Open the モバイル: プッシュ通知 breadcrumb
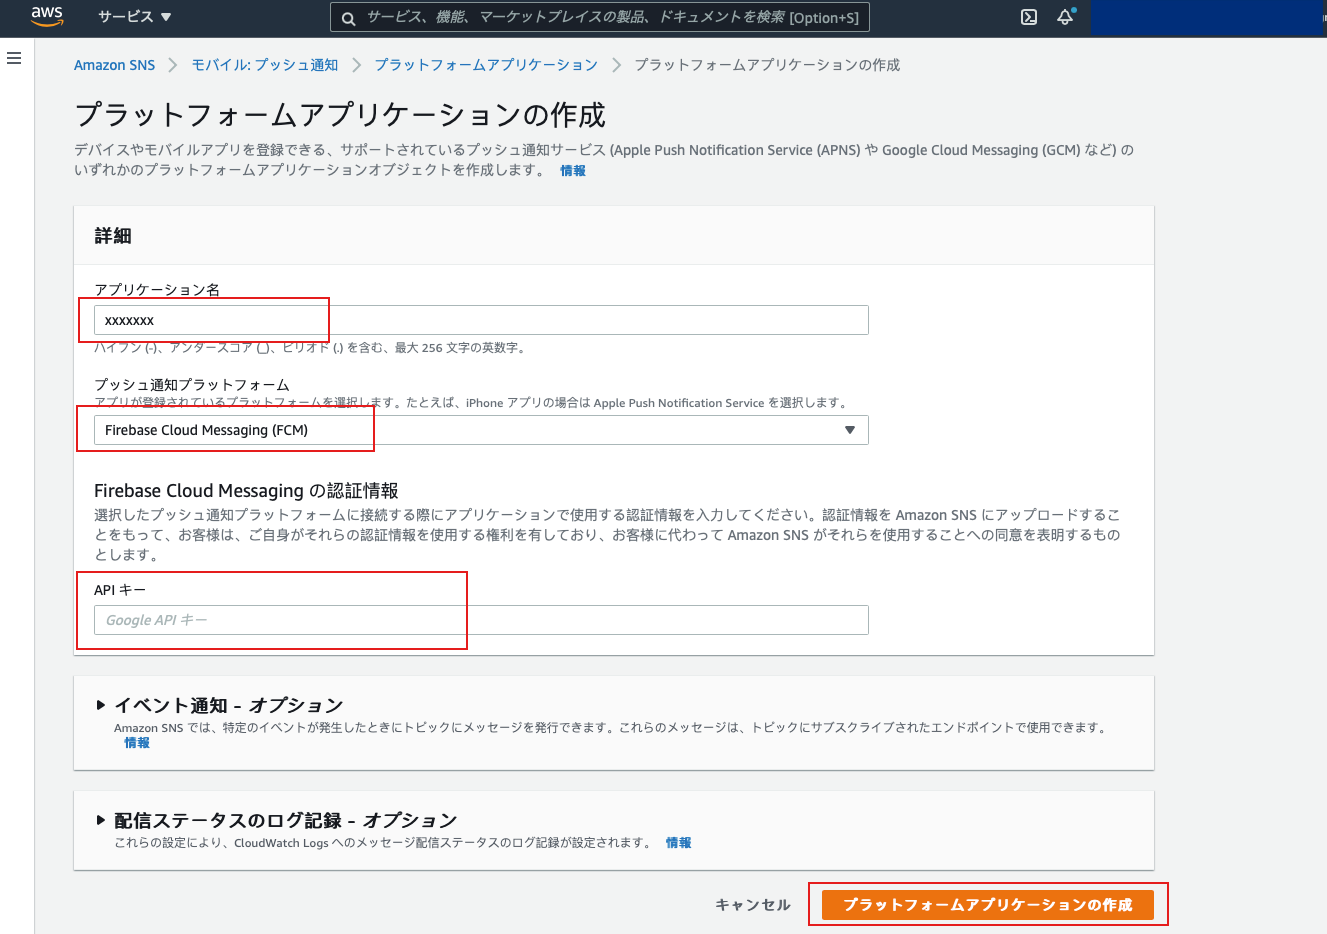Image resolution: width=1327 pixels, height=934 pixels. pyautogui.click(x=265, y=63)
